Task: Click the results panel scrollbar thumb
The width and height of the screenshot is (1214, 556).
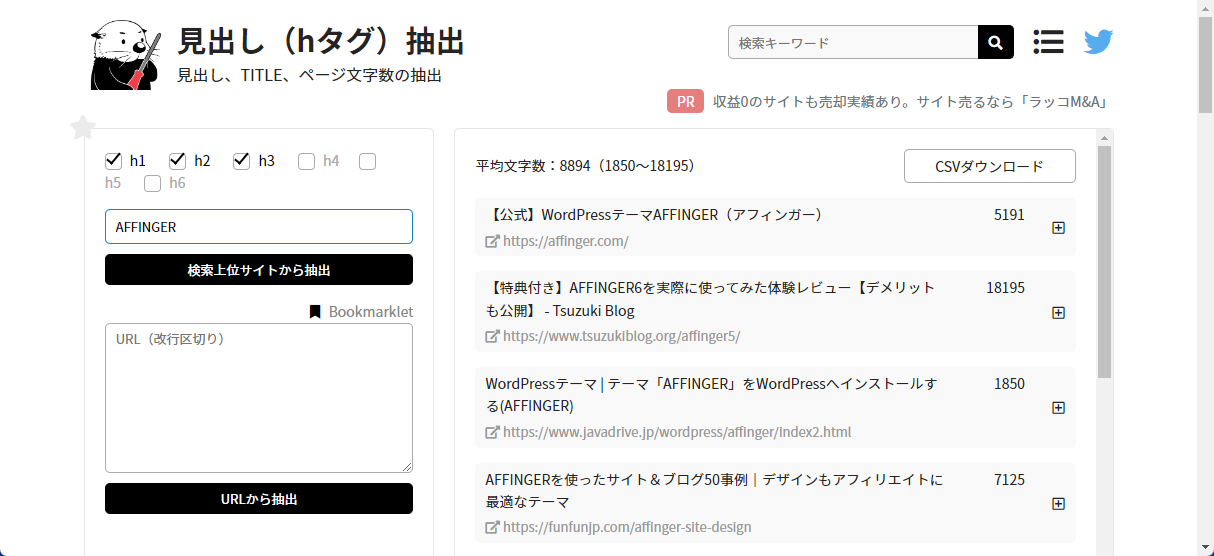Action: click(x=1104, y=262)
